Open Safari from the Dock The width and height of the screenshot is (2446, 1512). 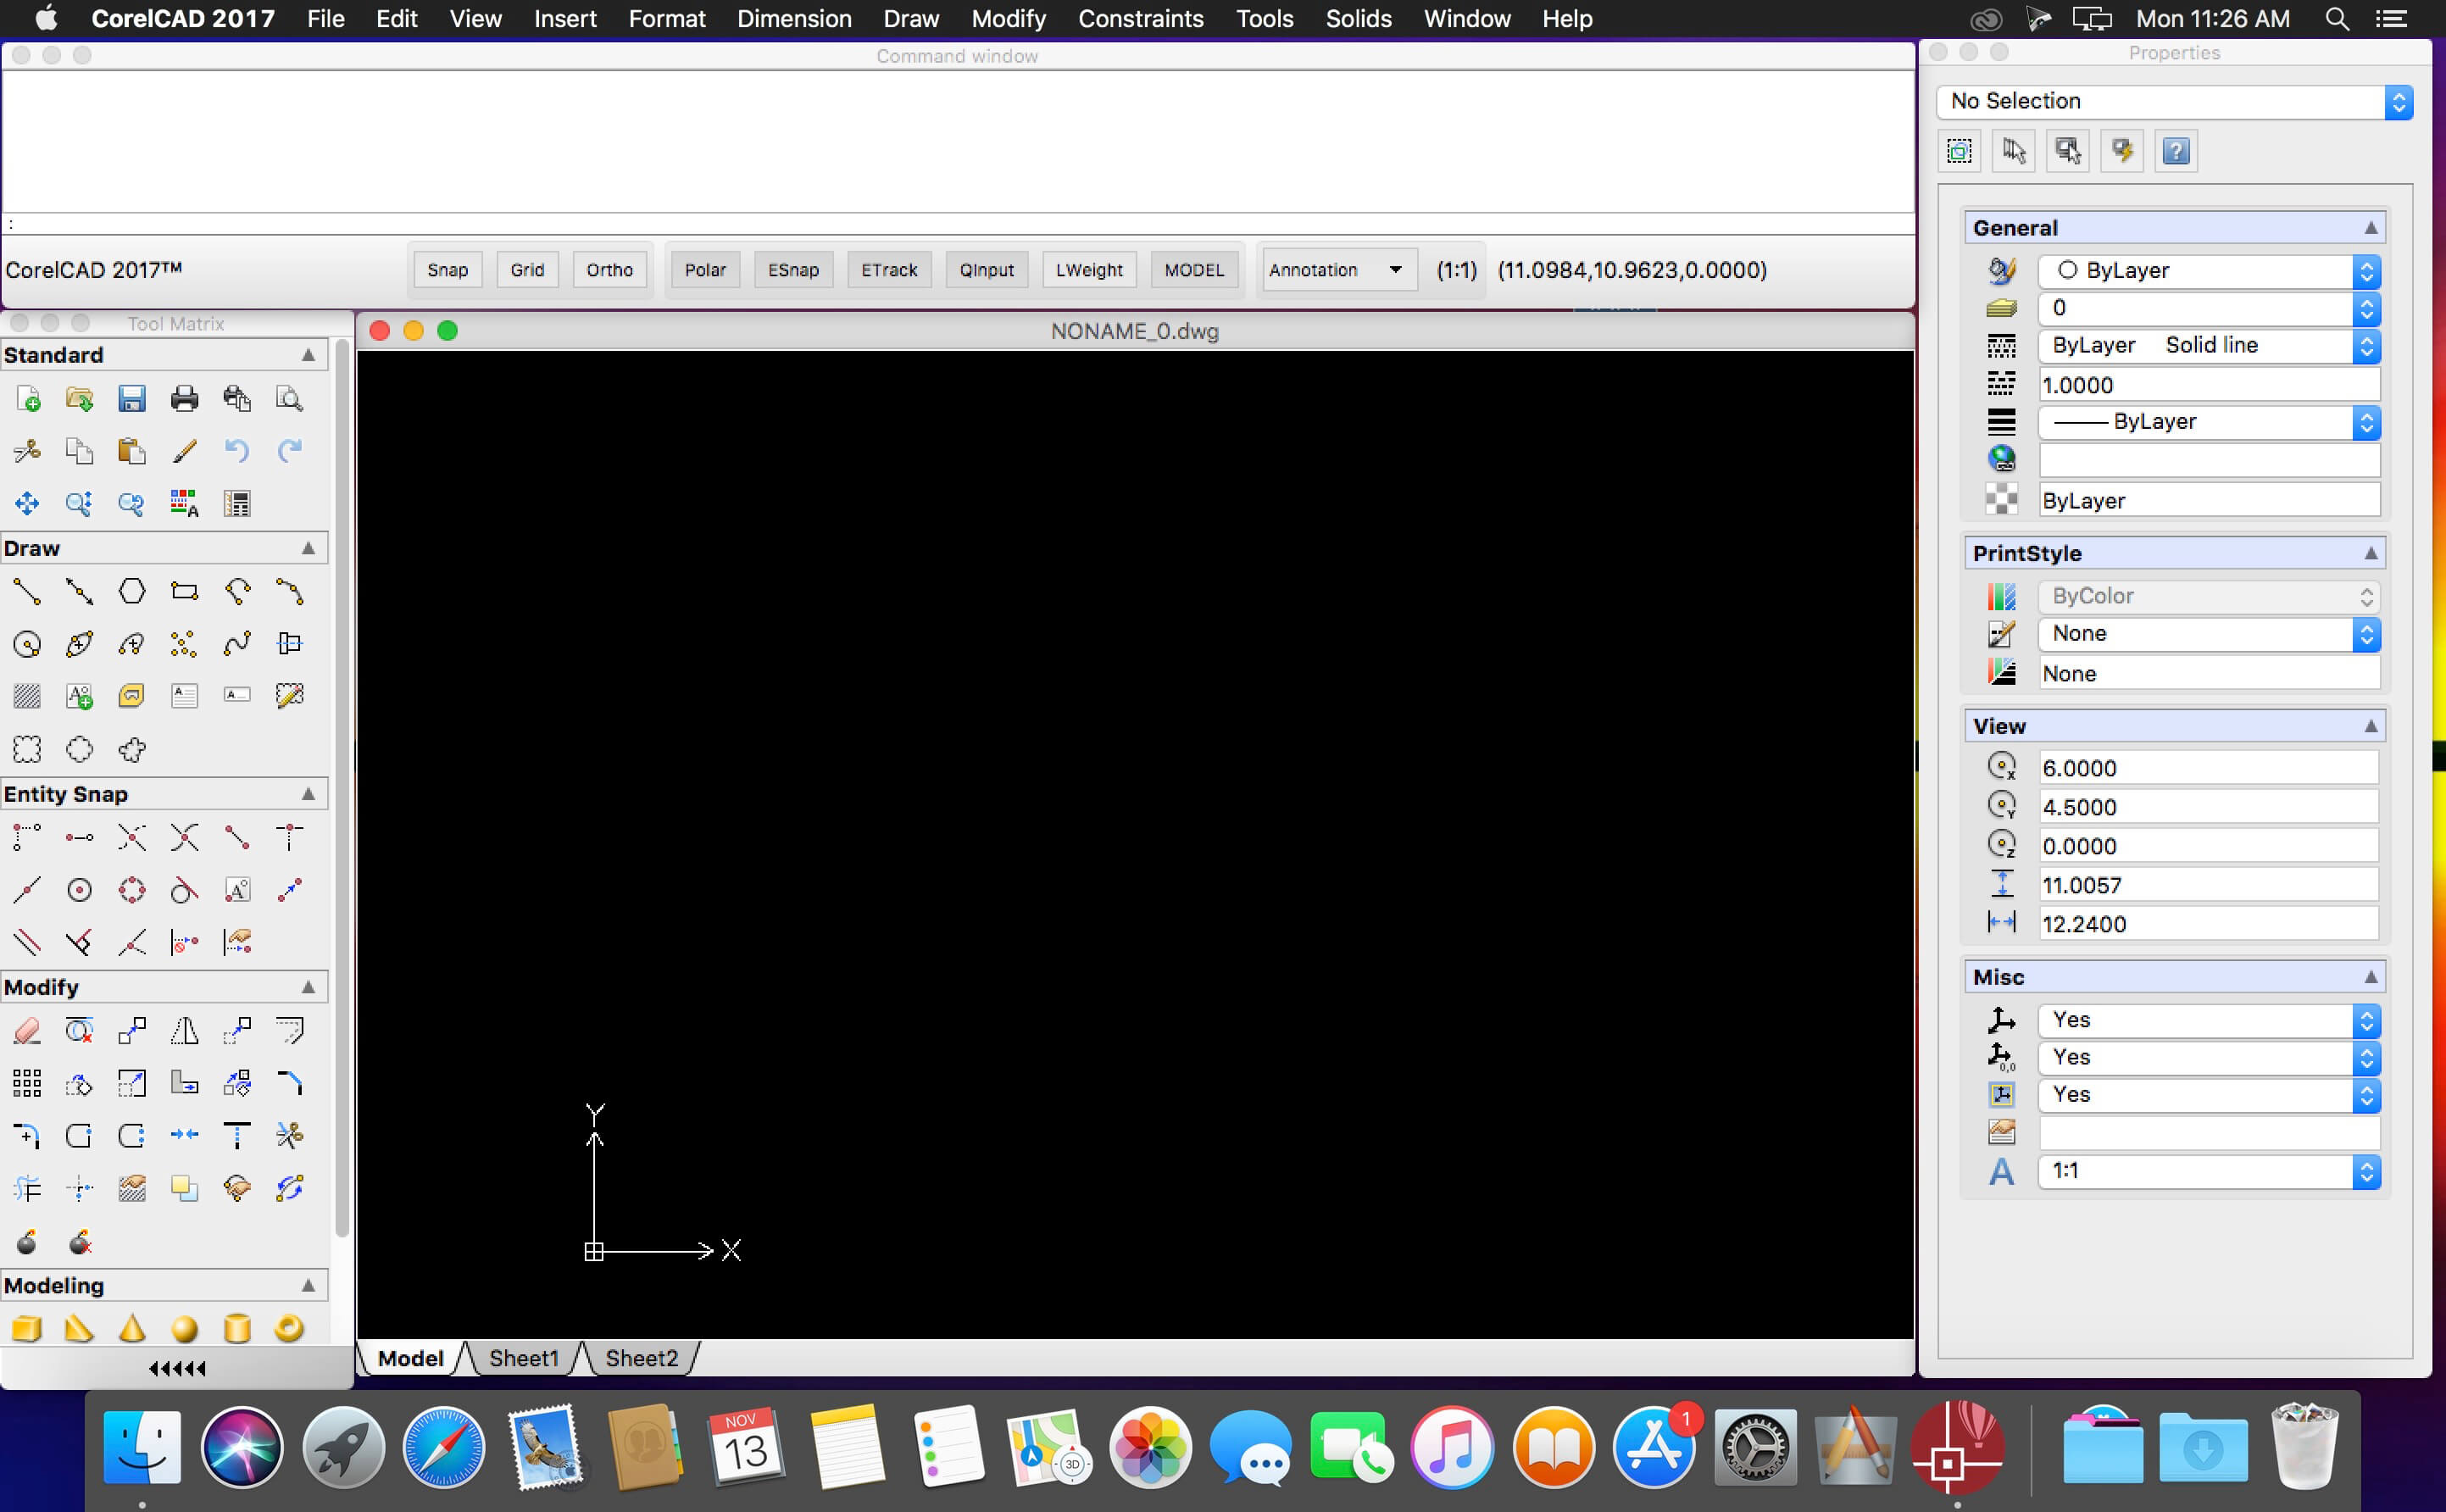click(443, 1447)
